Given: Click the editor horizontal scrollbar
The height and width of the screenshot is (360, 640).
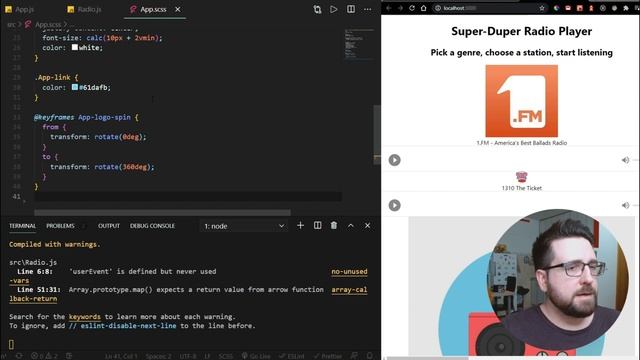Looking at the screenshot, I should pos(162,213).
